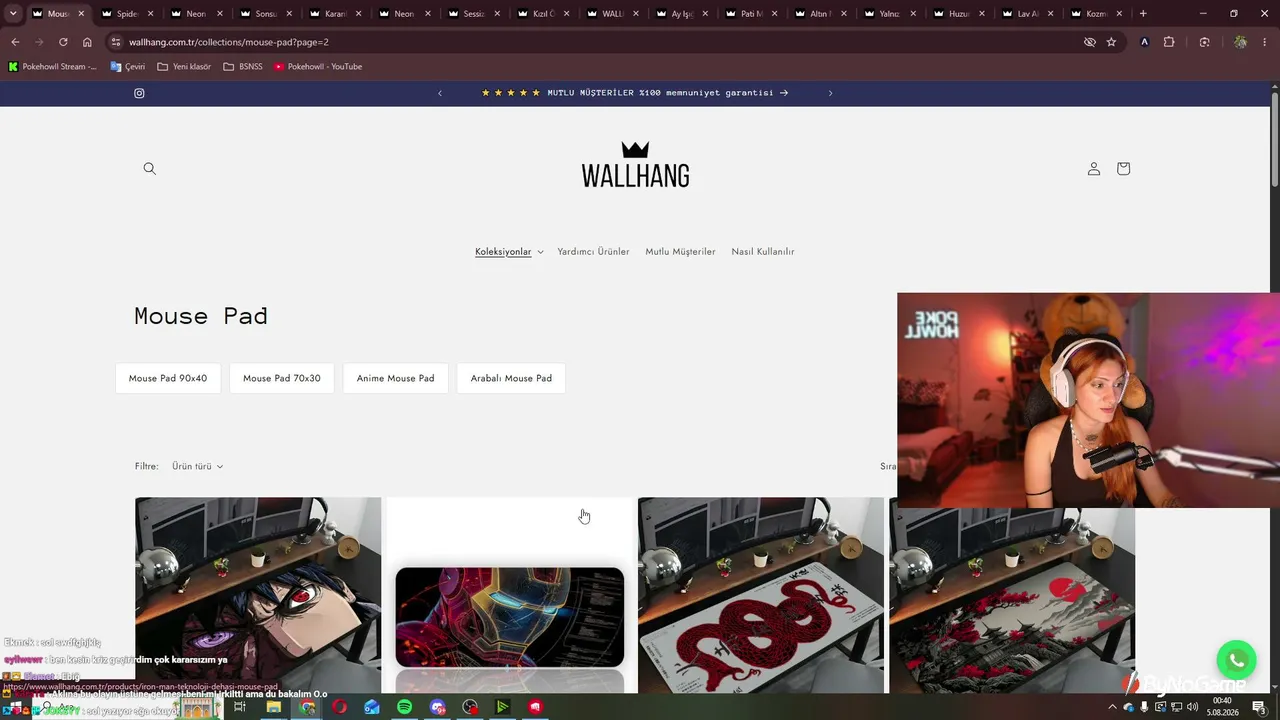
Task: Close the Kozmik tab
Action: [x=1120, y=14]
